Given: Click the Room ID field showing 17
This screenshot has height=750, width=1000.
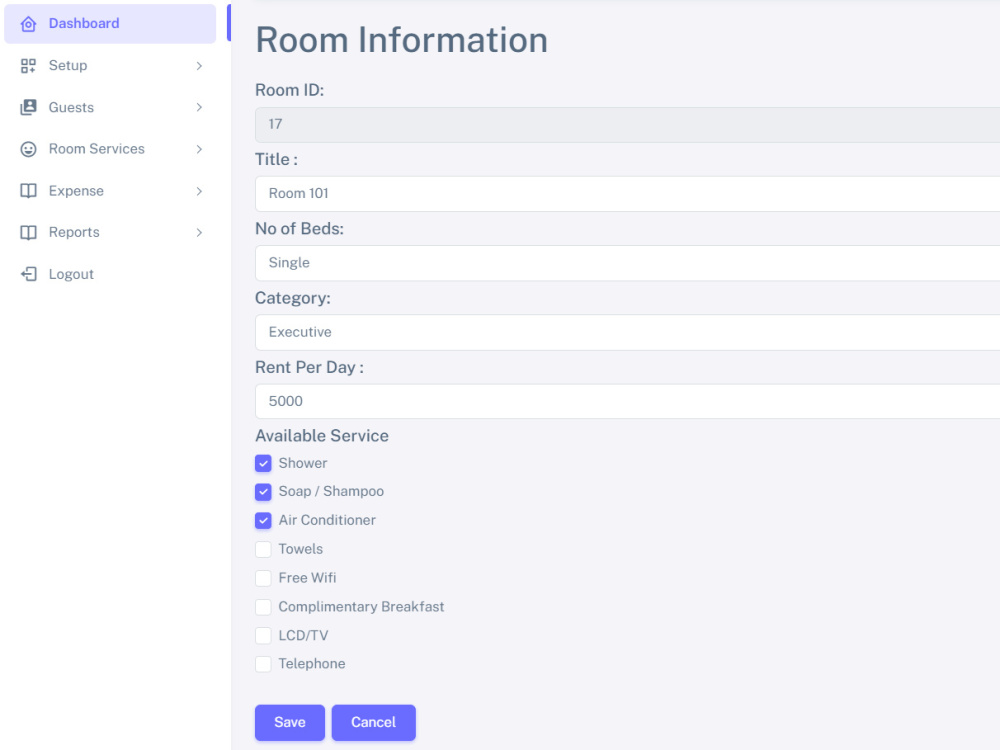Looking at the screenshot, I should pos(628,124).
